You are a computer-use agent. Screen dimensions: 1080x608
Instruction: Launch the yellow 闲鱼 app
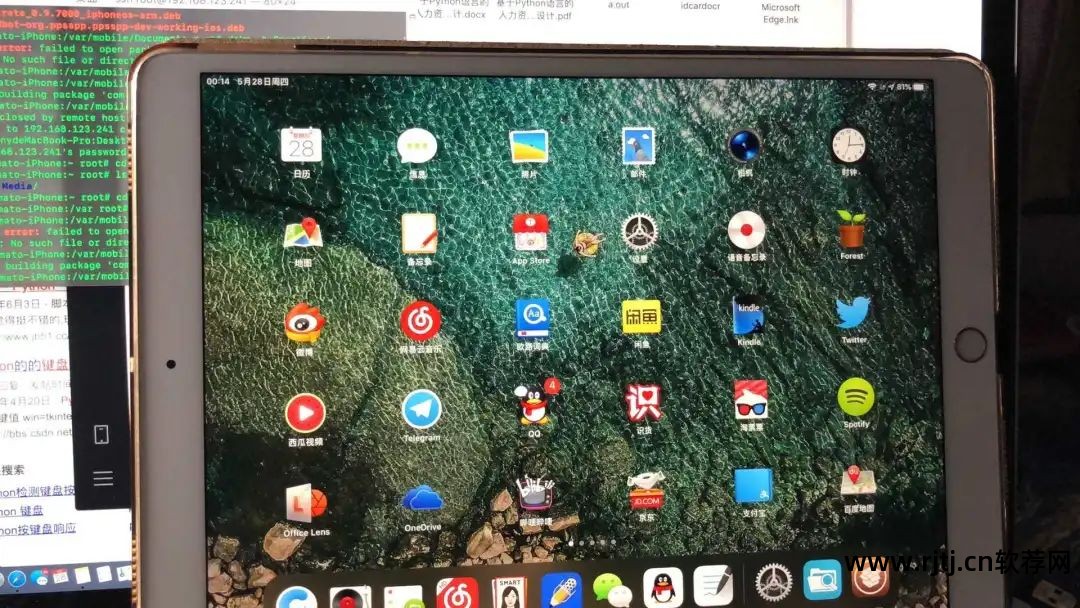[x=641, y=317]
